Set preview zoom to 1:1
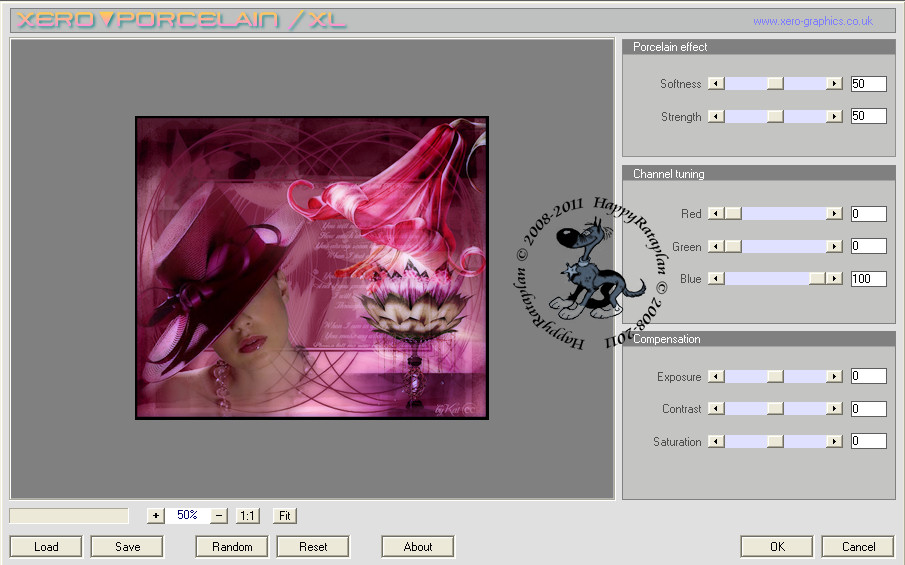Image resolution: width=905 pixels, height=565 pixels. [x=248, y=515]
